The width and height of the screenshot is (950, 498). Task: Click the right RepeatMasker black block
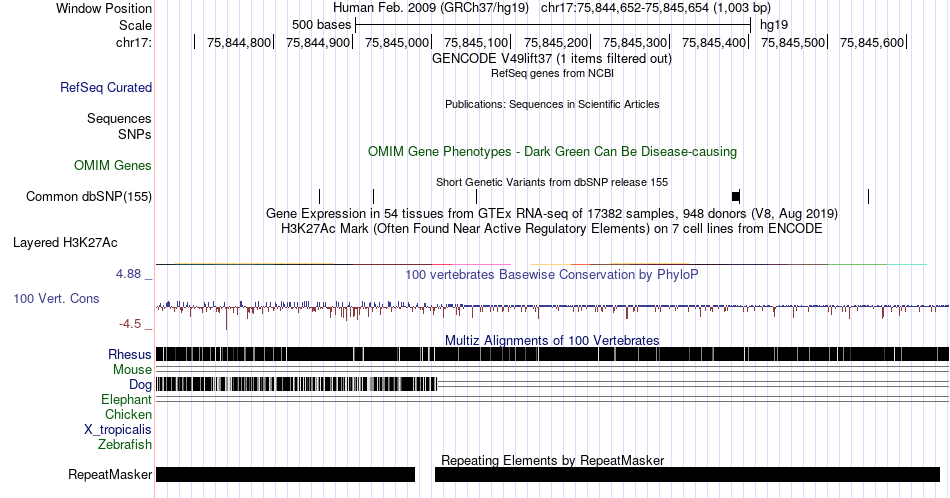pyautogui.click(x=687, y=474)
